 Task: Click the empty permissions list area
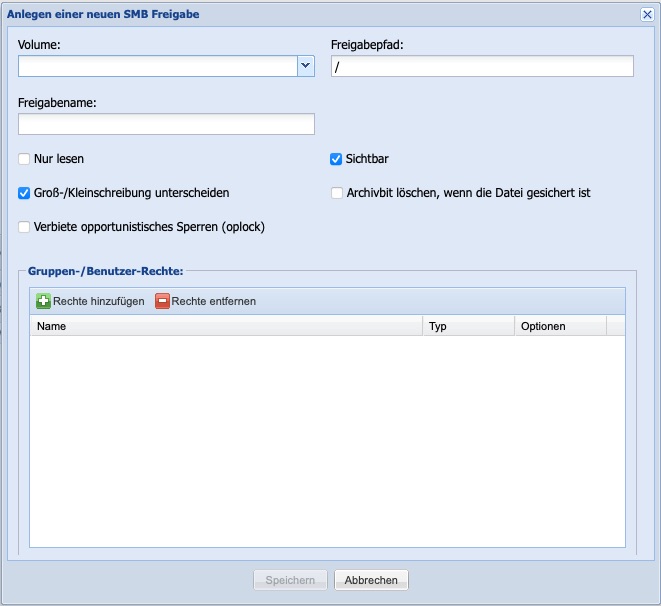pos(326,440)
